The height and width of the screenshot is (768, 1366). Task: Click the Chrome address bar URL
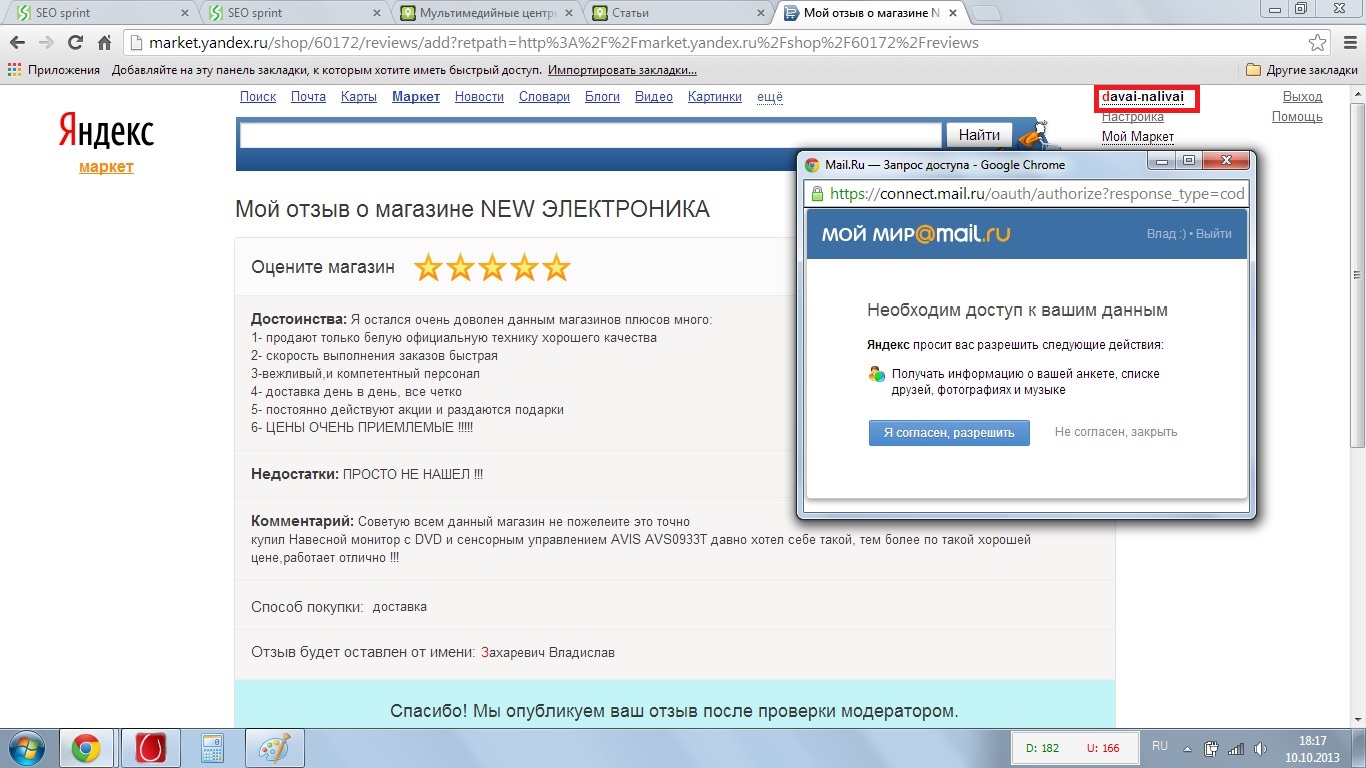coord(563,43)
